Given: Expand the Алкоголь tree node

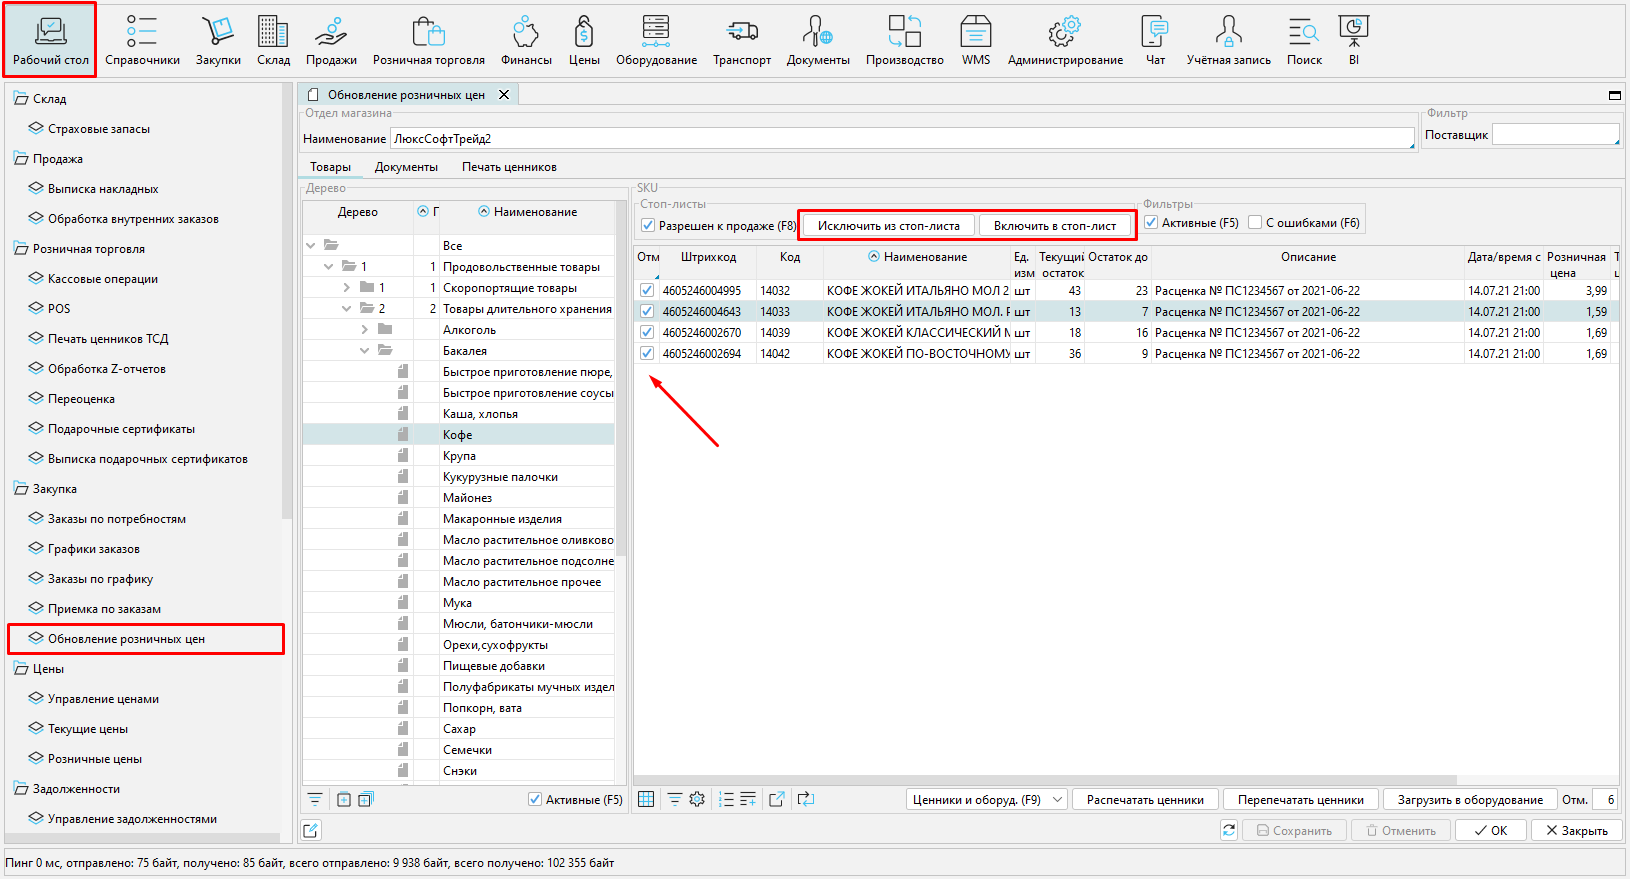Looking at the screenshot, I should pos(364,330).
